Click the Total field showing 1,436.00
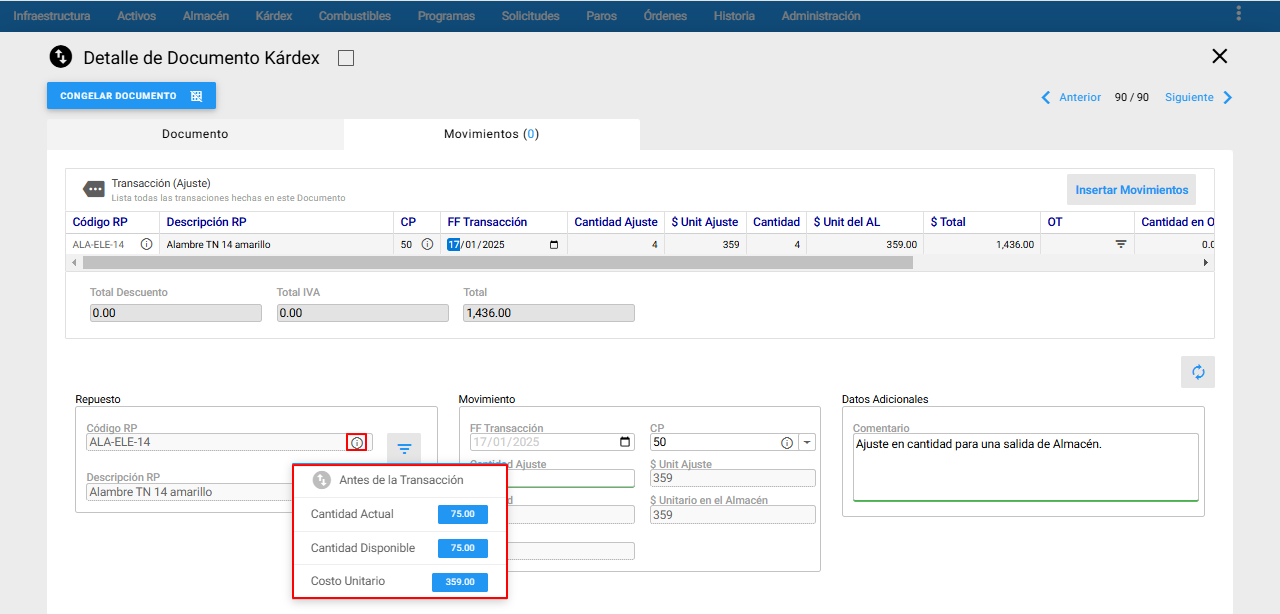 [548, 313]
